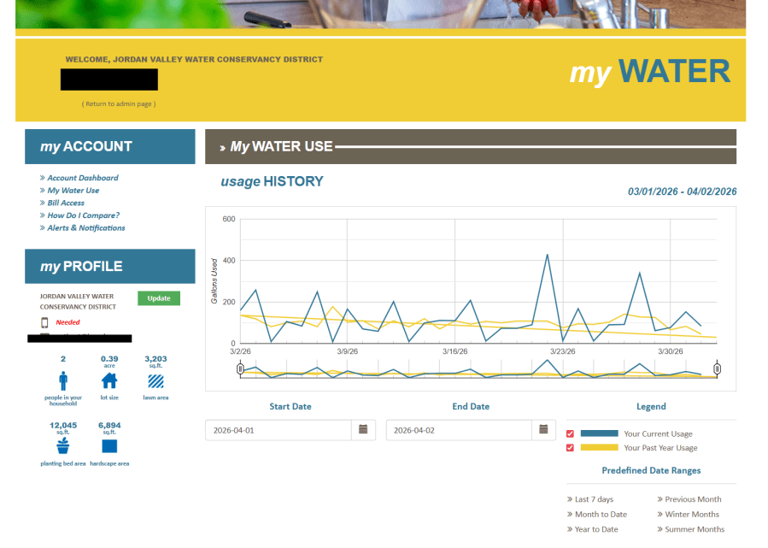Open the Start Date calendar picker icon
This screenshot has height=548, width=768.
363,429
